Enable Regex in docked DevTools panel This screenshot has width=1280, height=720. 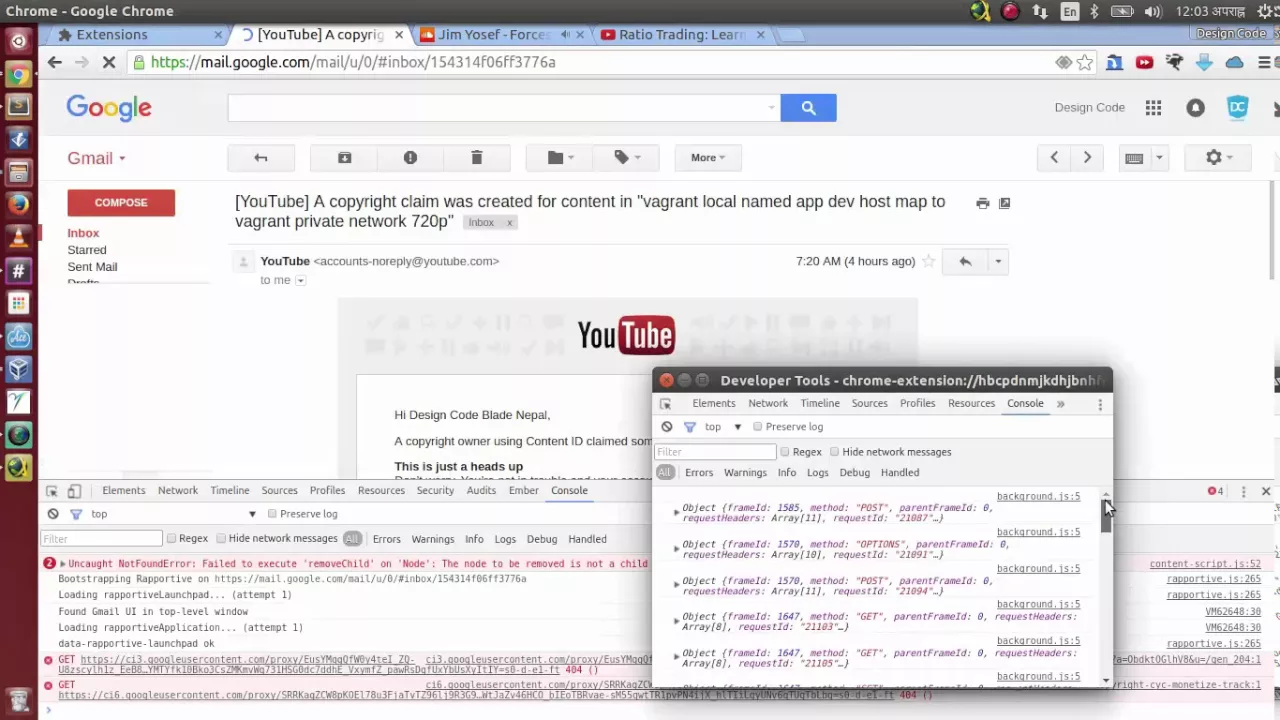coord(171,539)
